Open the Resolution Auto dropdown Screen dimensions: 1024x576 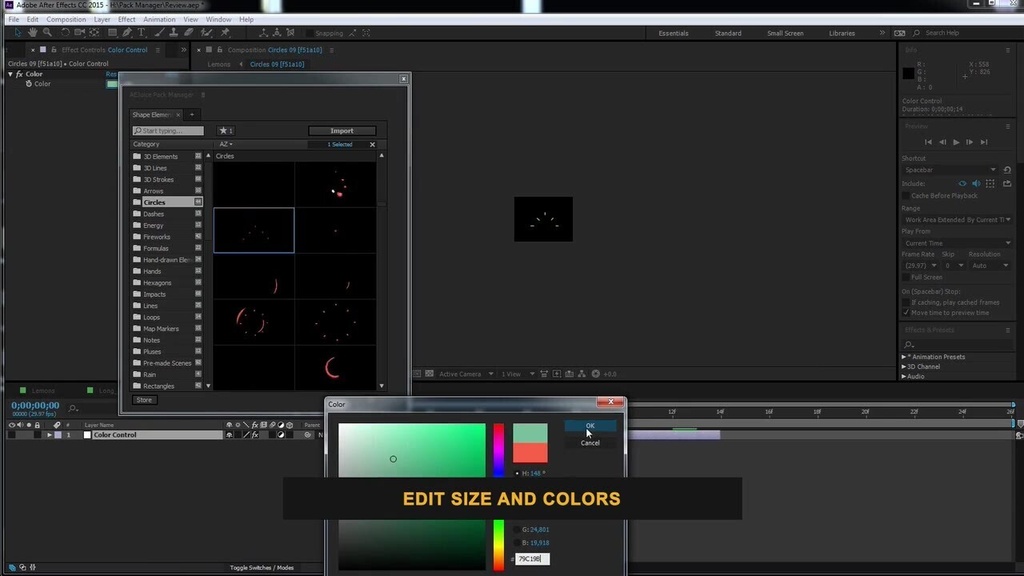click(989, 266)
